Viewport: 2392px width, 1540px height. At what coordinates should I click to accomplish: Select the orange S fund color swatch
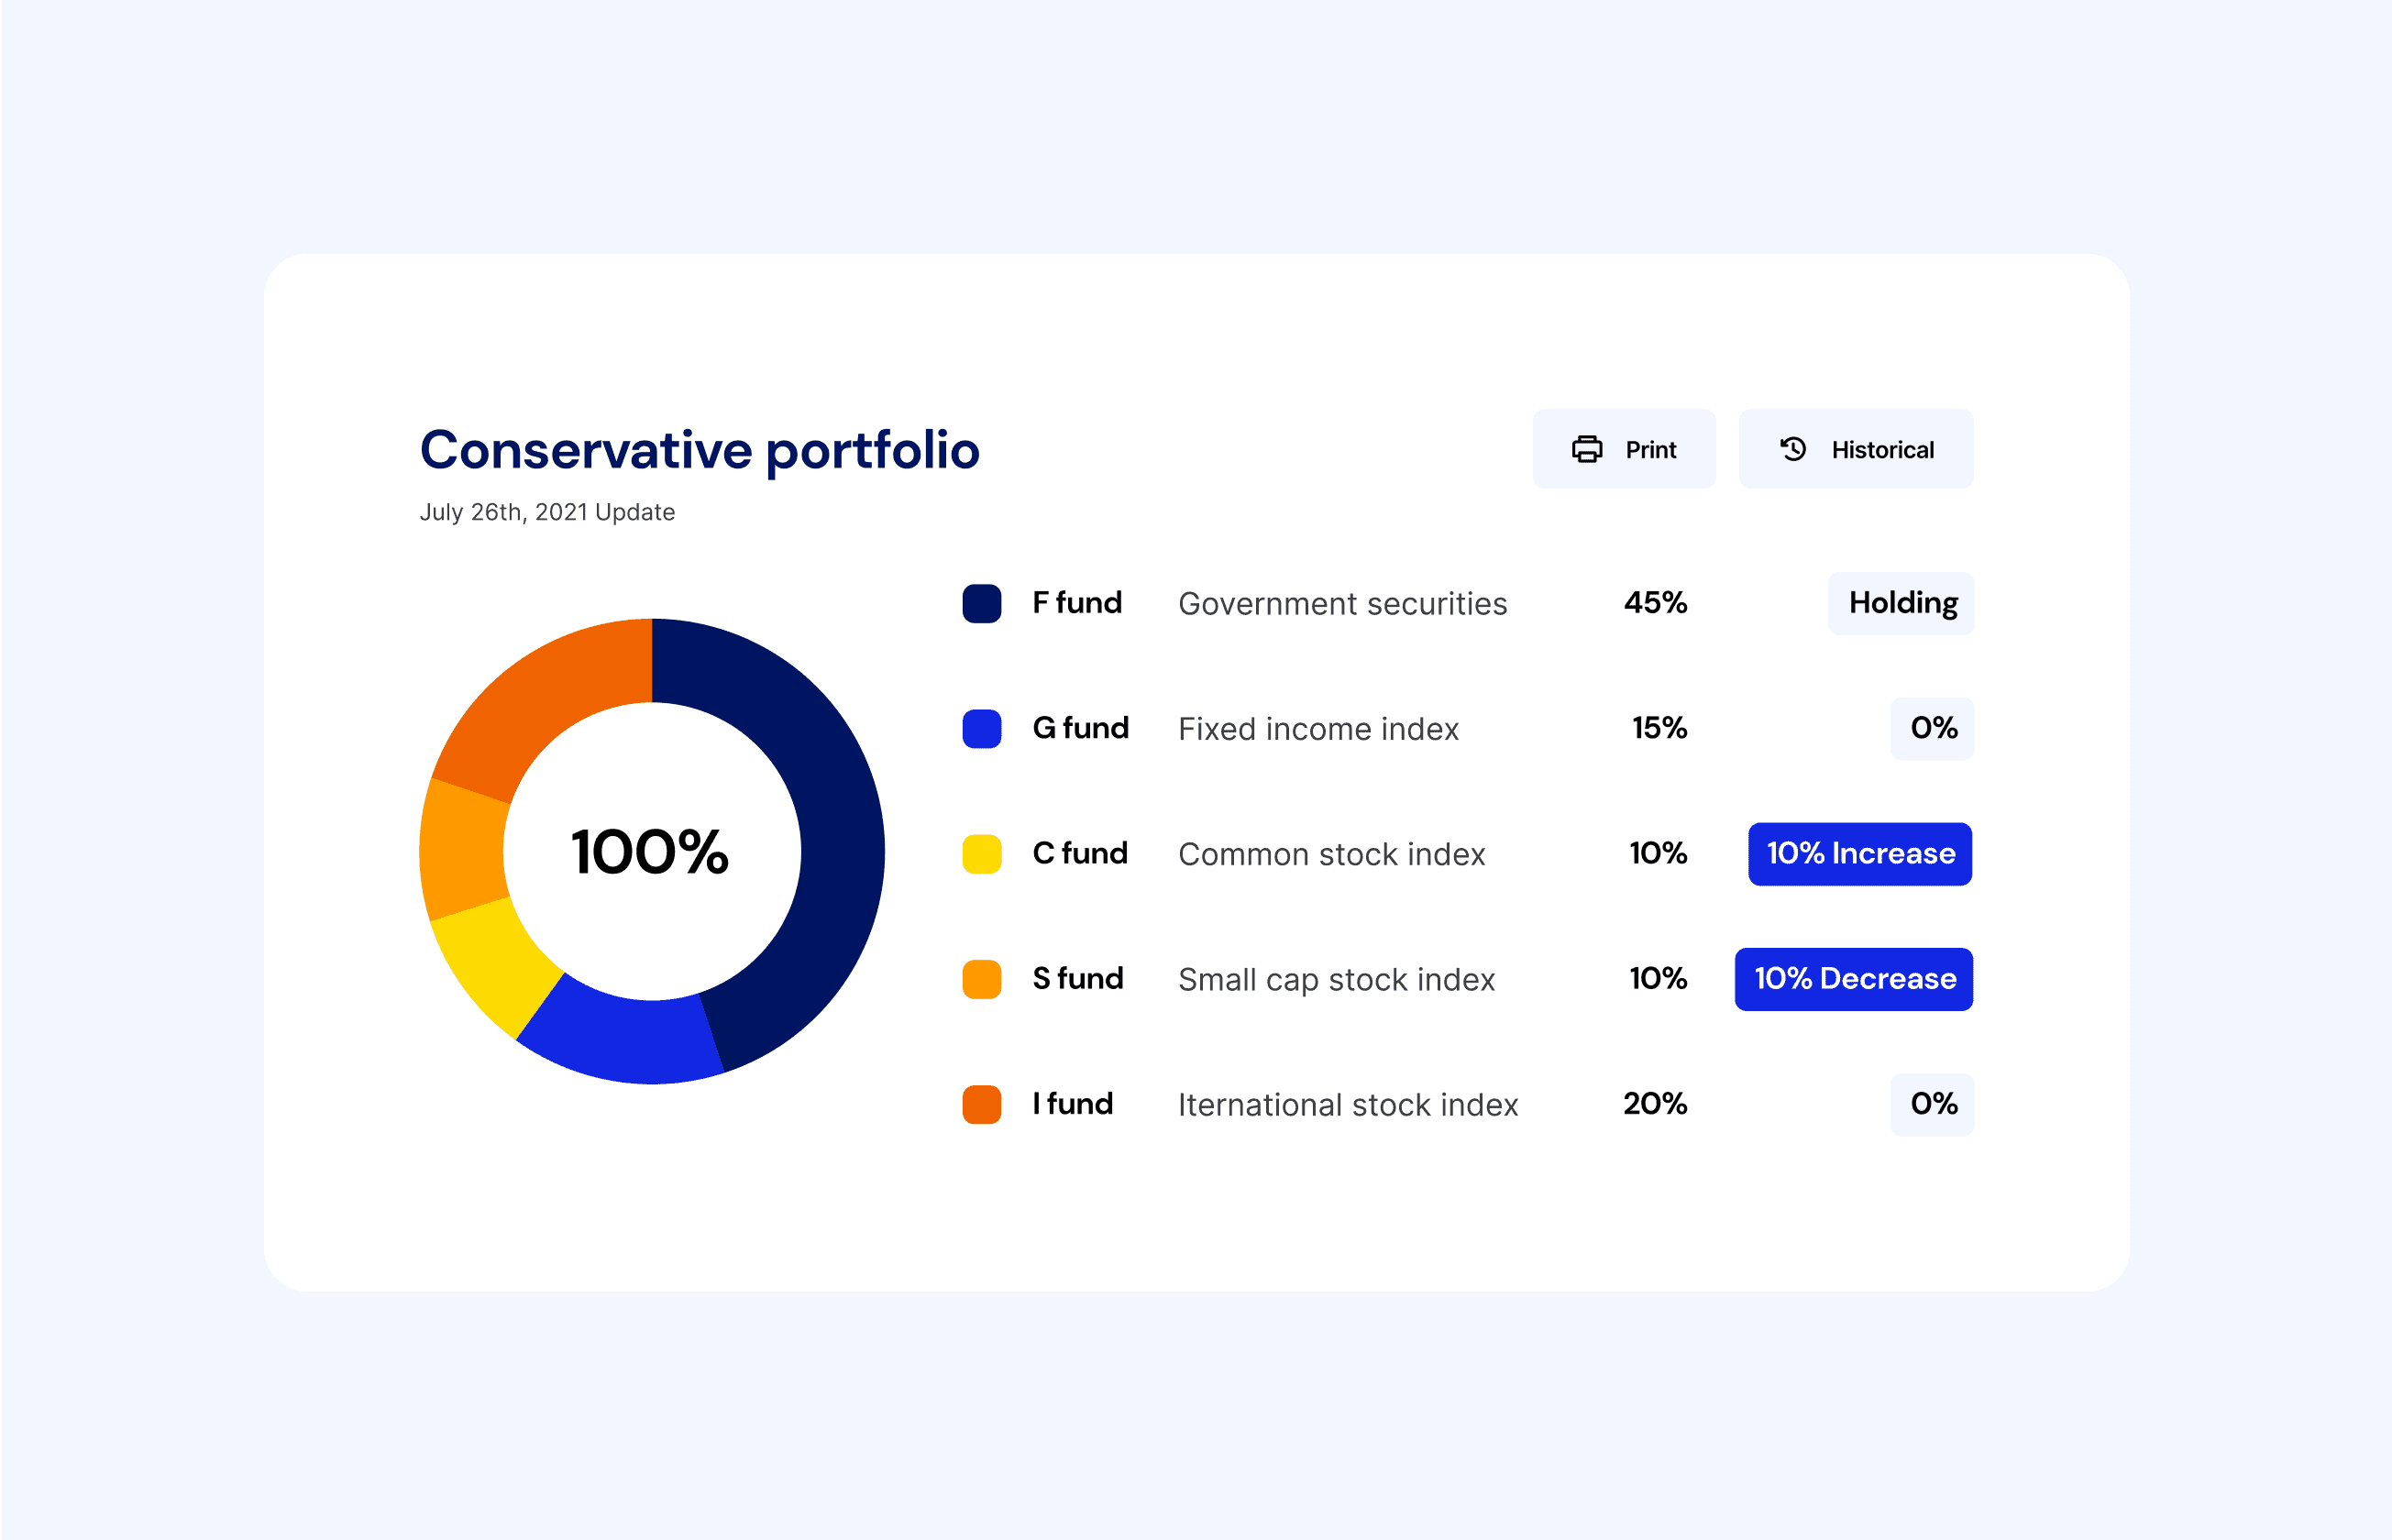tap(982, 979)
